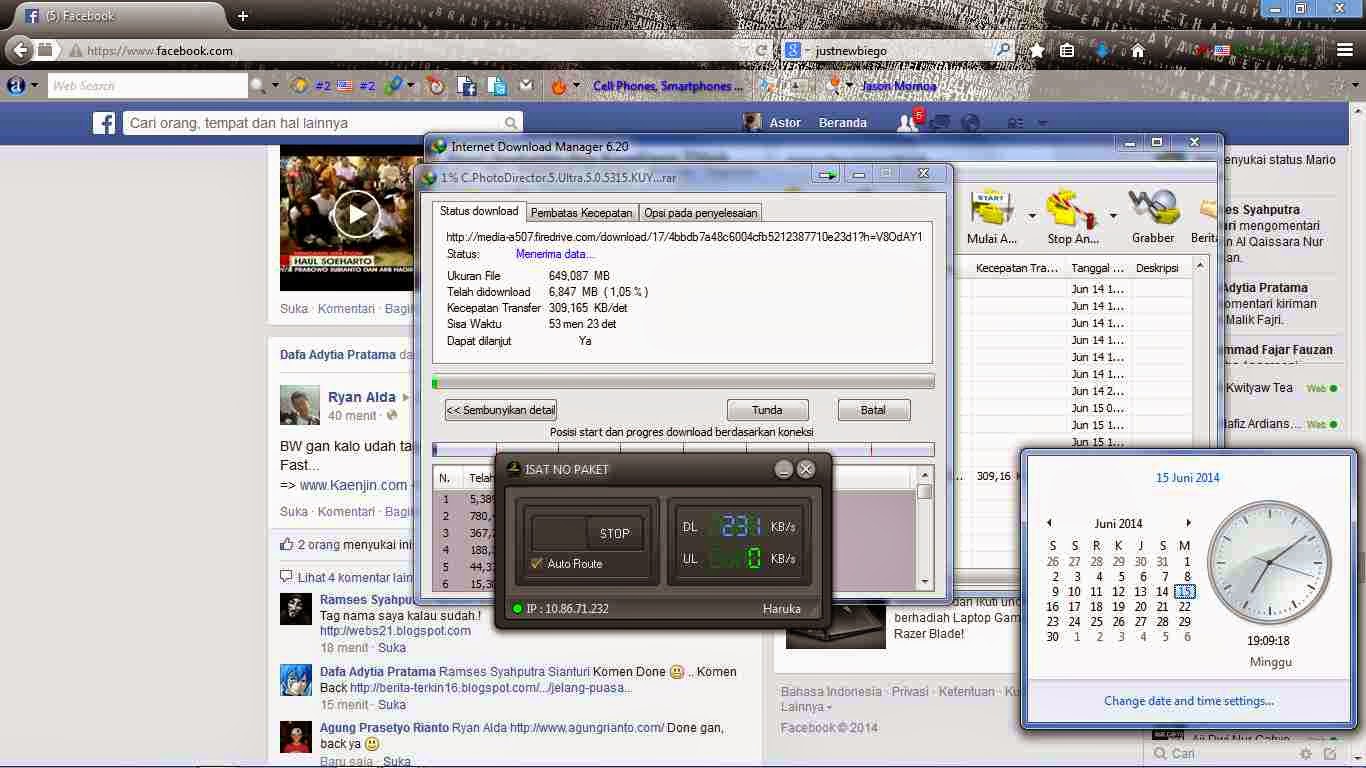
Task: Go to Firefox home page icon
Action: [x=1138, y=50]
